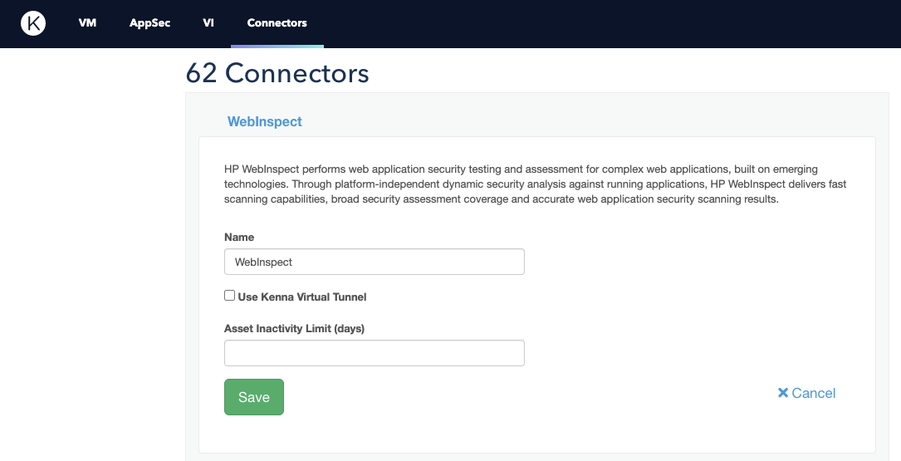Click the WebInspect connector title link

pyautogui.click(x=264, y=121)
